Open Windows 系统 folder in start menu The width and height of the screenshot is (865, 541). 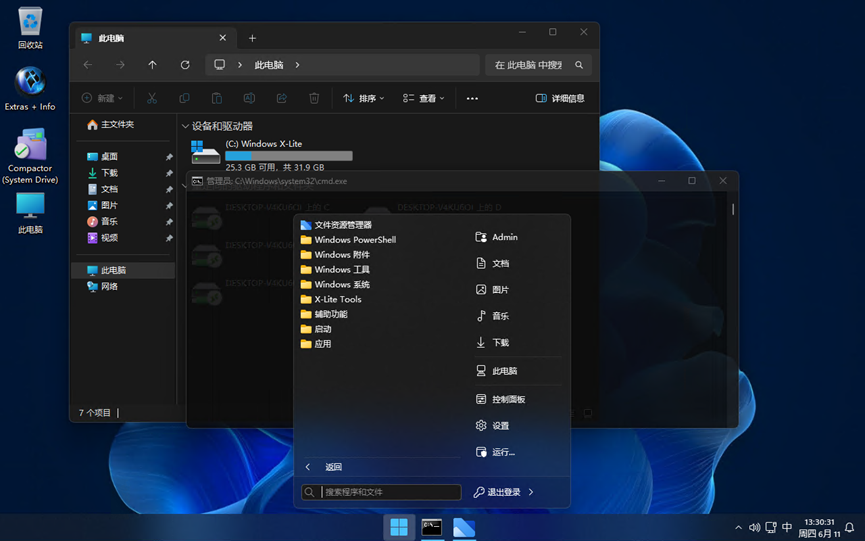pos(335,285)
